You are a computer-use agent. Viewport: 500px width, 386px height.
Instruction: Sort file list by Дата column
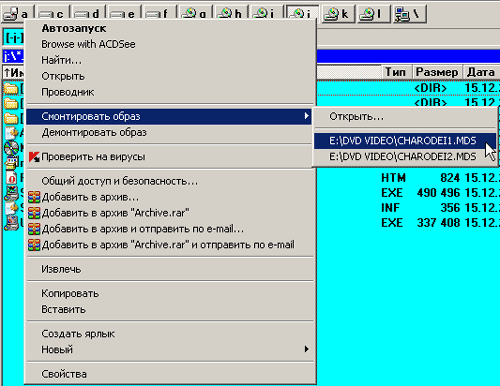click(481, 72)
